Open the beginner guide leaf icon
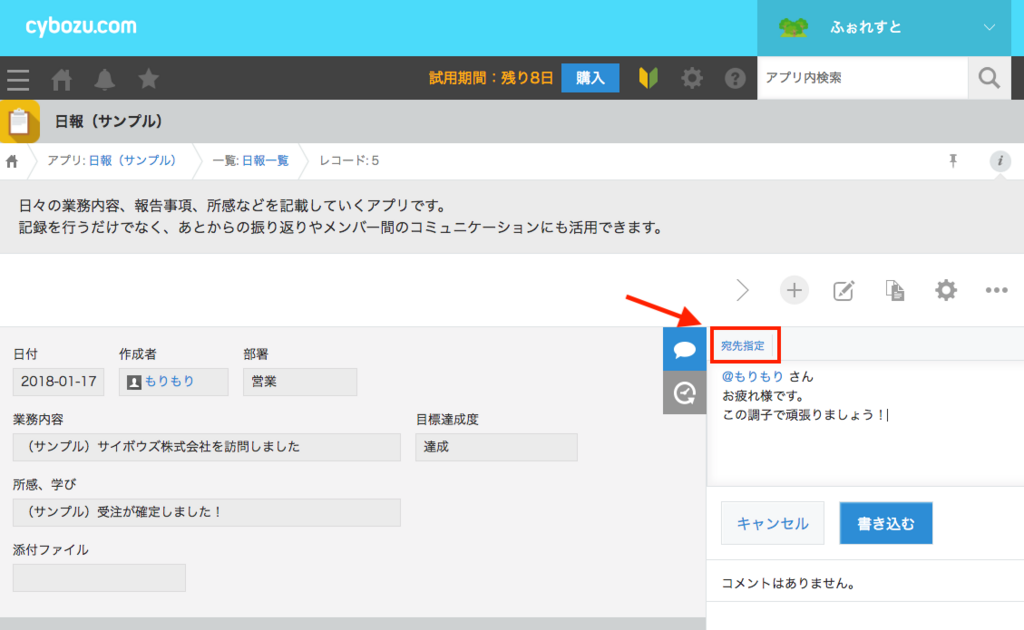The height and width of the screenshot is (630, 1024). 648,78
